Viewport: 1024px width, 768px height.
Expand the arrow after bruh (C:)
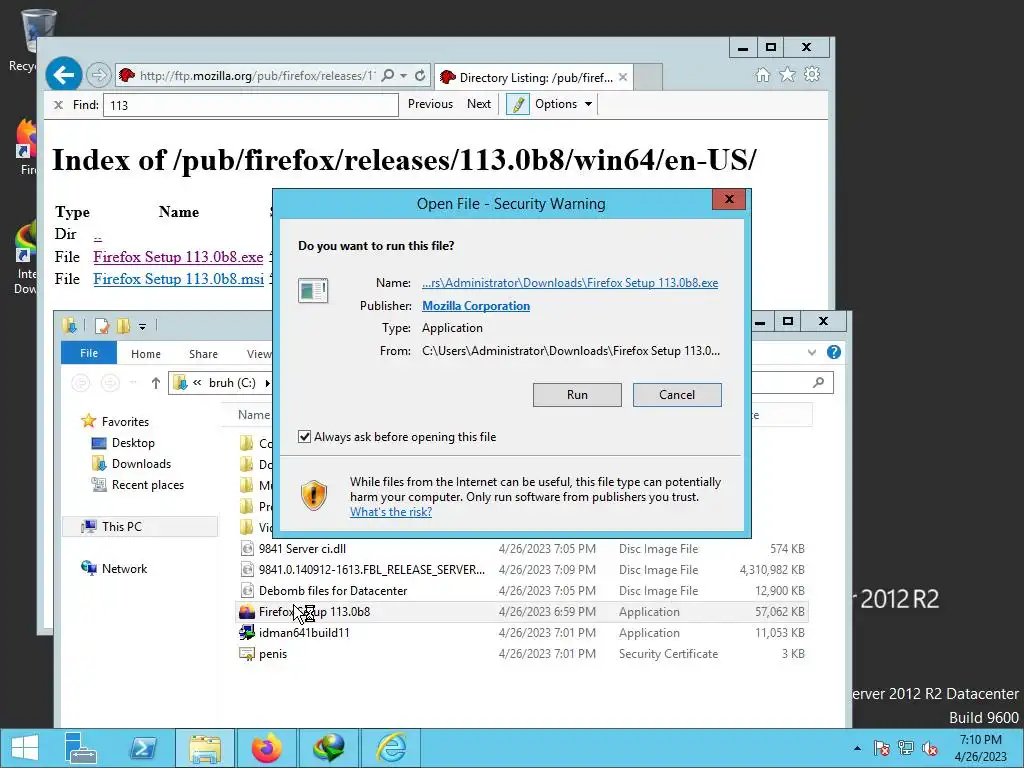point(266,383)
